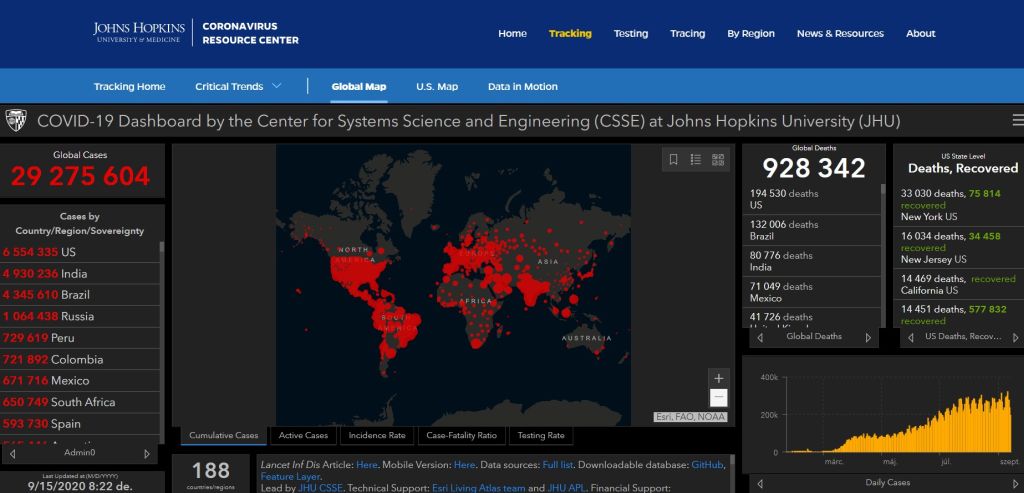Image resolution: width=1024 pixels, height=493 pixels.
Task: Select Cumulative Cases map tab
Action: [x=223, y=436]
